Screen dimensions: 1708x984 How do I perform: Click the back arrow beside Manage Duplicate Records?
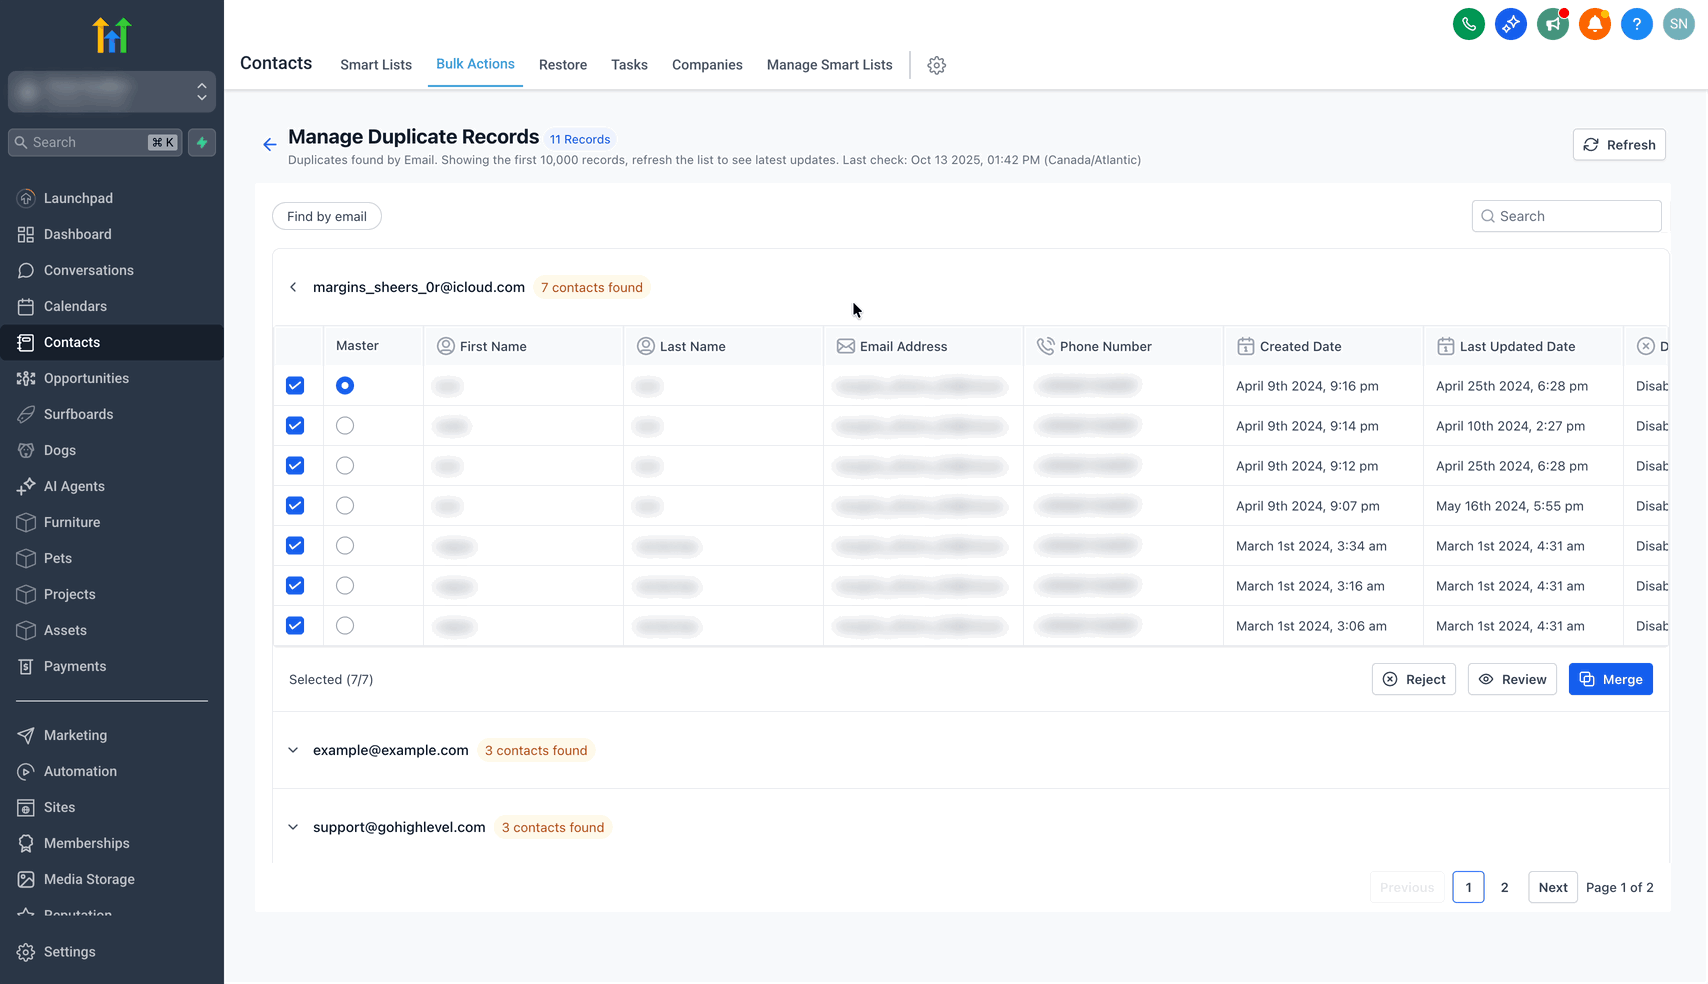coord(269,145)
